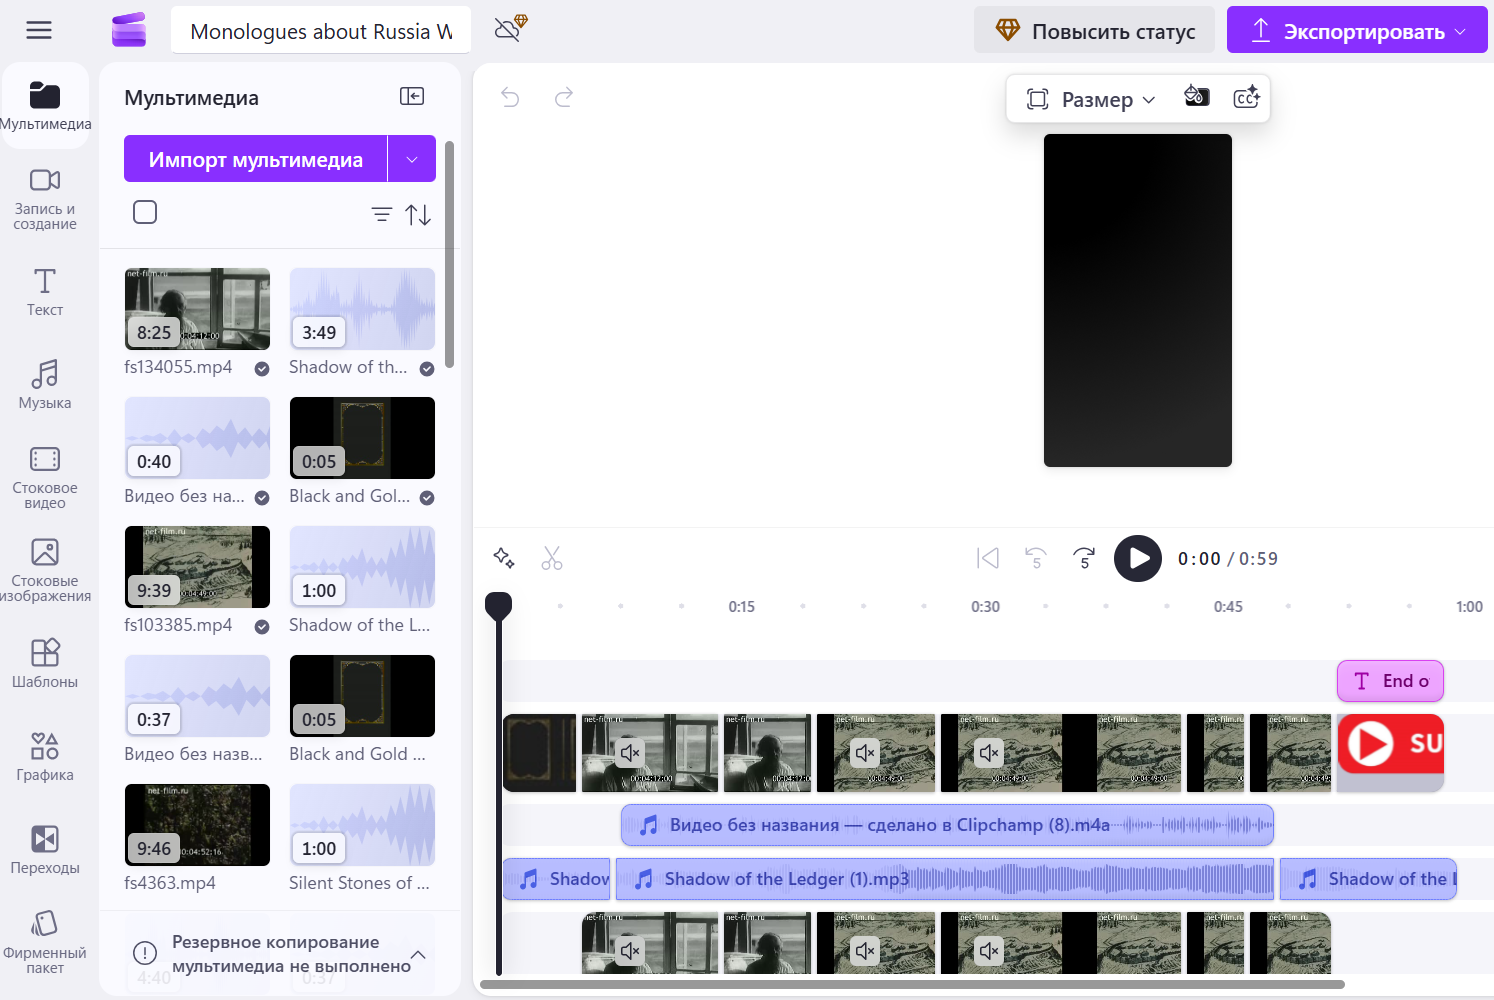Screen dimensions: 1494x1000
Task: Click the checkmark badge on Black and Gol... 0:05
Action: click(x=427, y=498)
